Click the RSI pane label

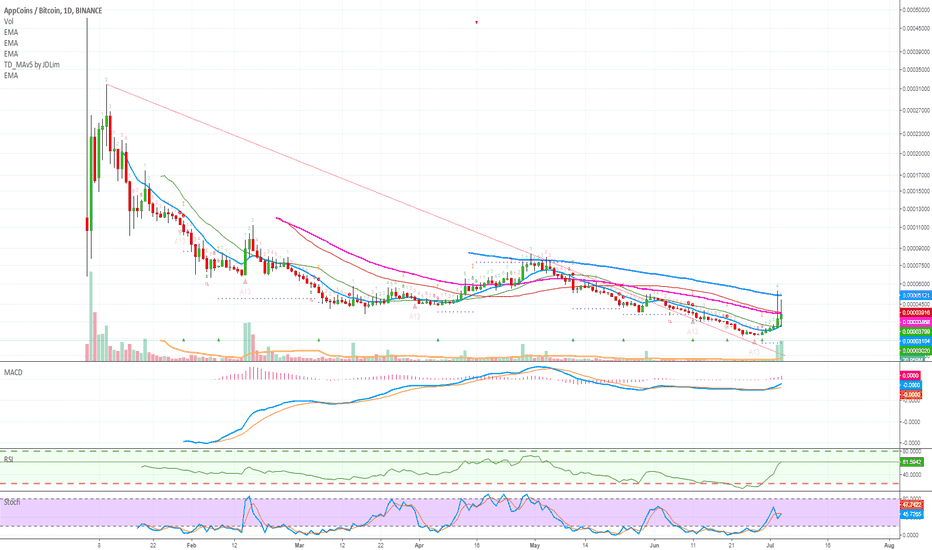pos(8,460)
